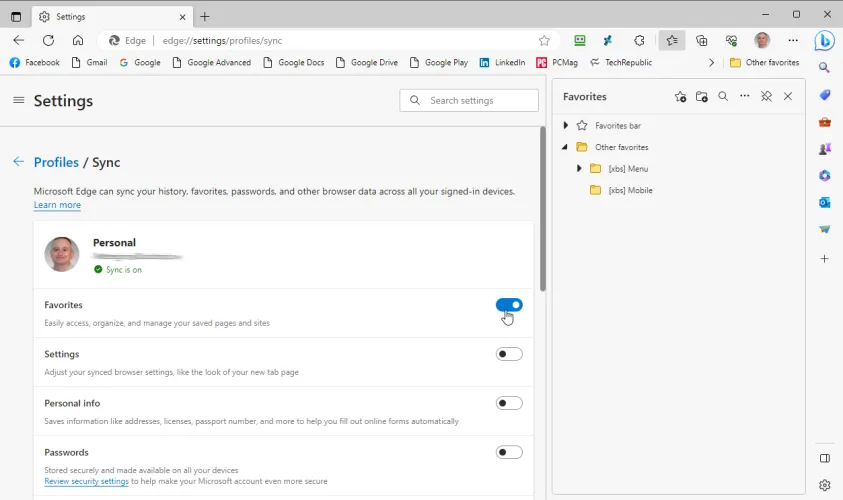Click the Home icon in toolbar
Viewport: 843px width, 500px height.
78,41
